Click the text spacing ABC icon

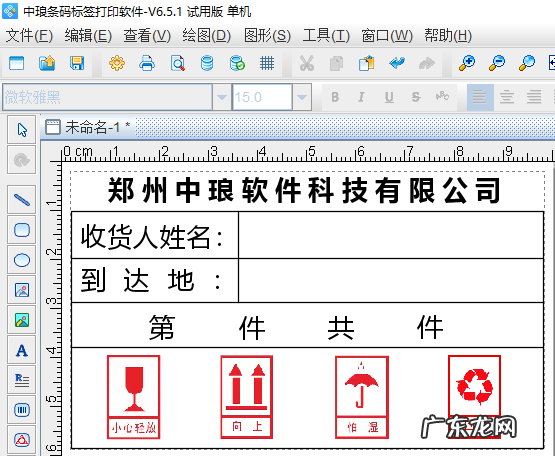tap(442, 96)
